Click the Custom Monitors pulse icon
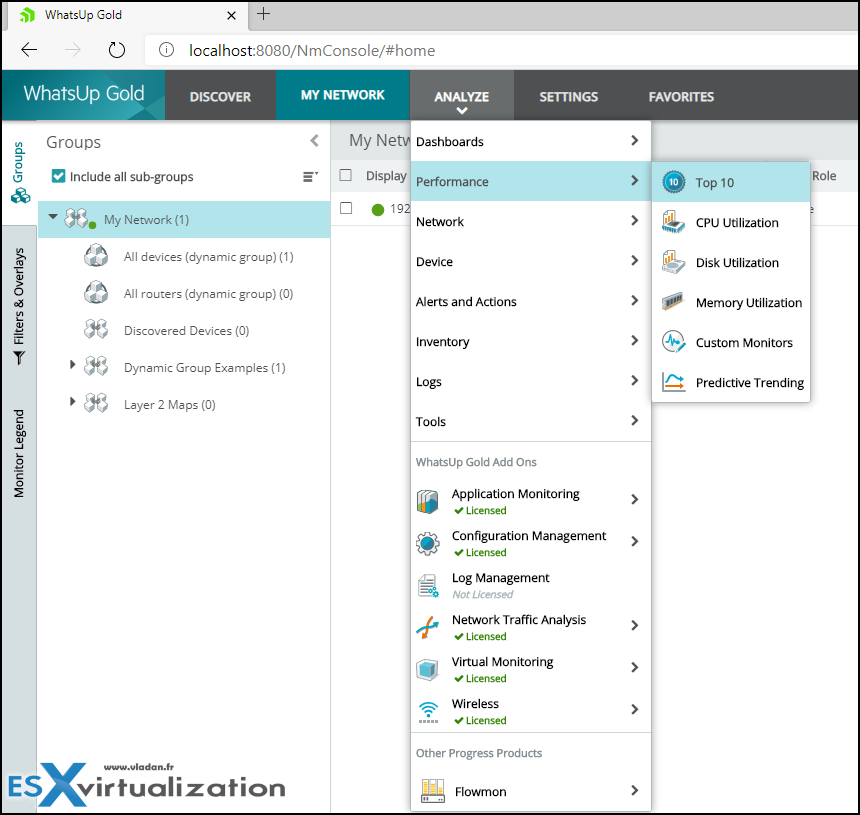The width and height of the screenshot is (860, 815). tap(674, 342)
